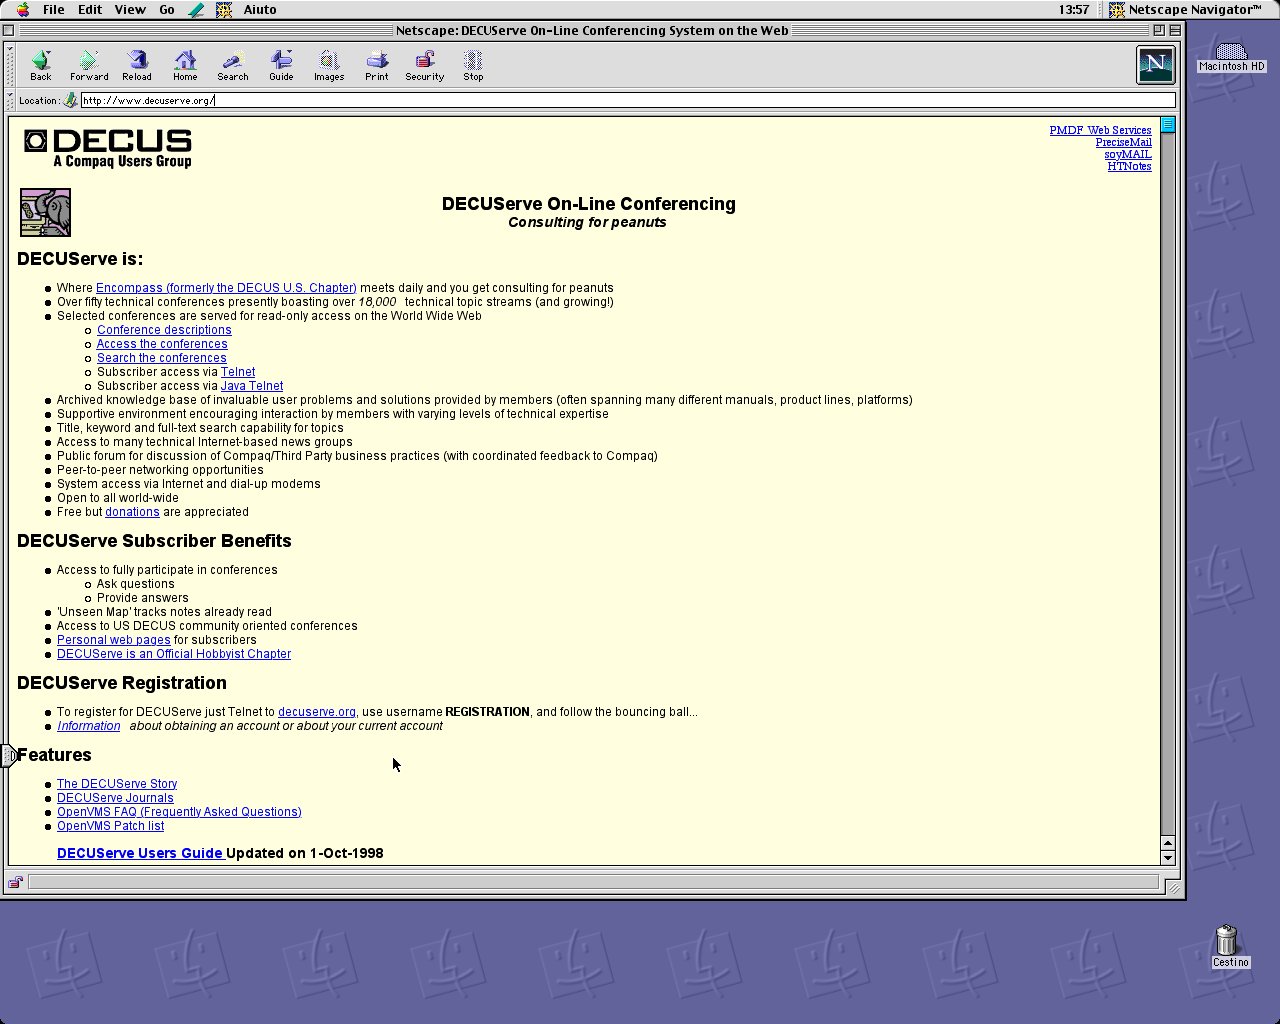Click the Netscape component menu icon
Image resolution: width=1280 pixels, height=1024 pixels.
224,10
